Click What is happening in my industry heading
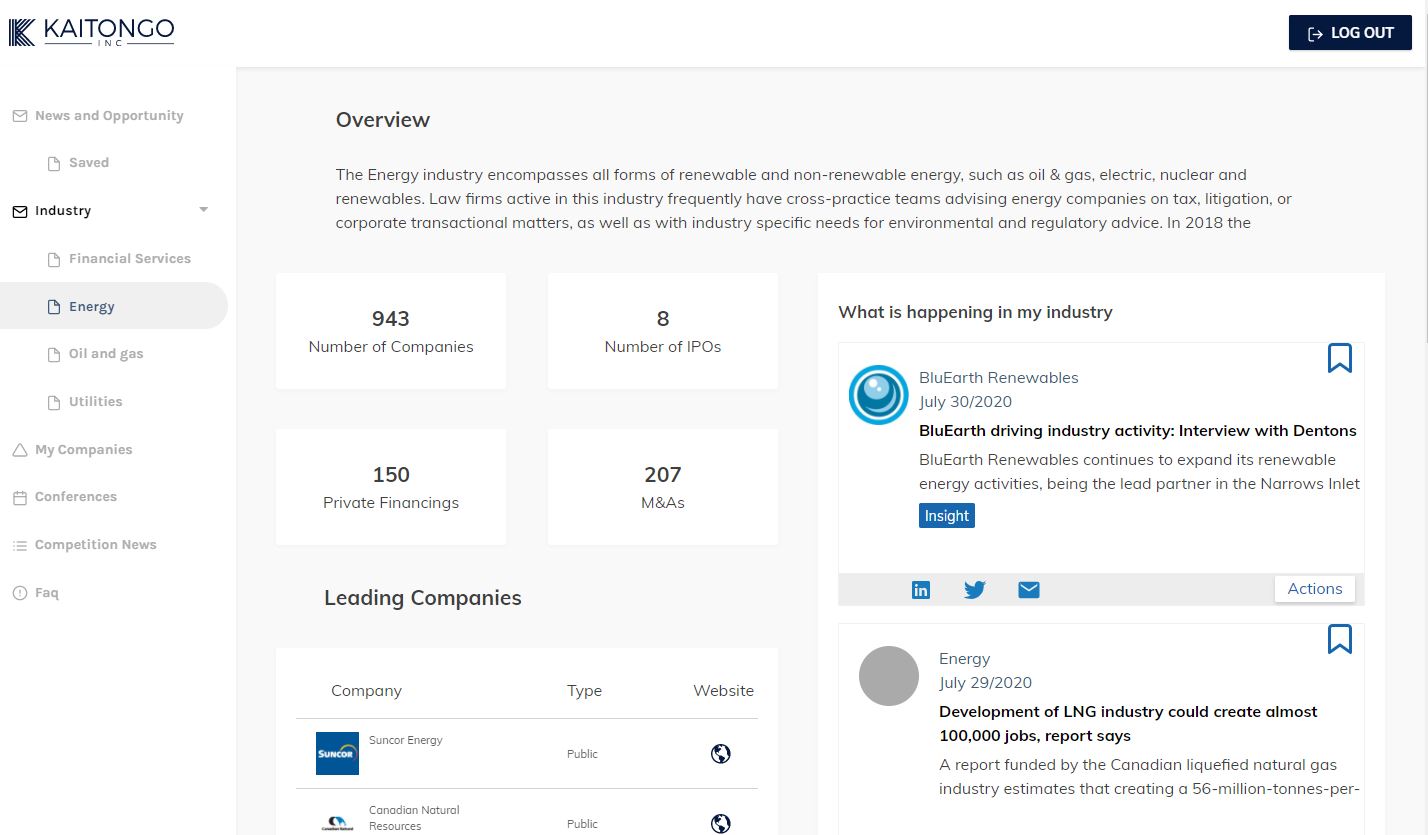The image size is (1428, 835). click(x=975, y=312)
